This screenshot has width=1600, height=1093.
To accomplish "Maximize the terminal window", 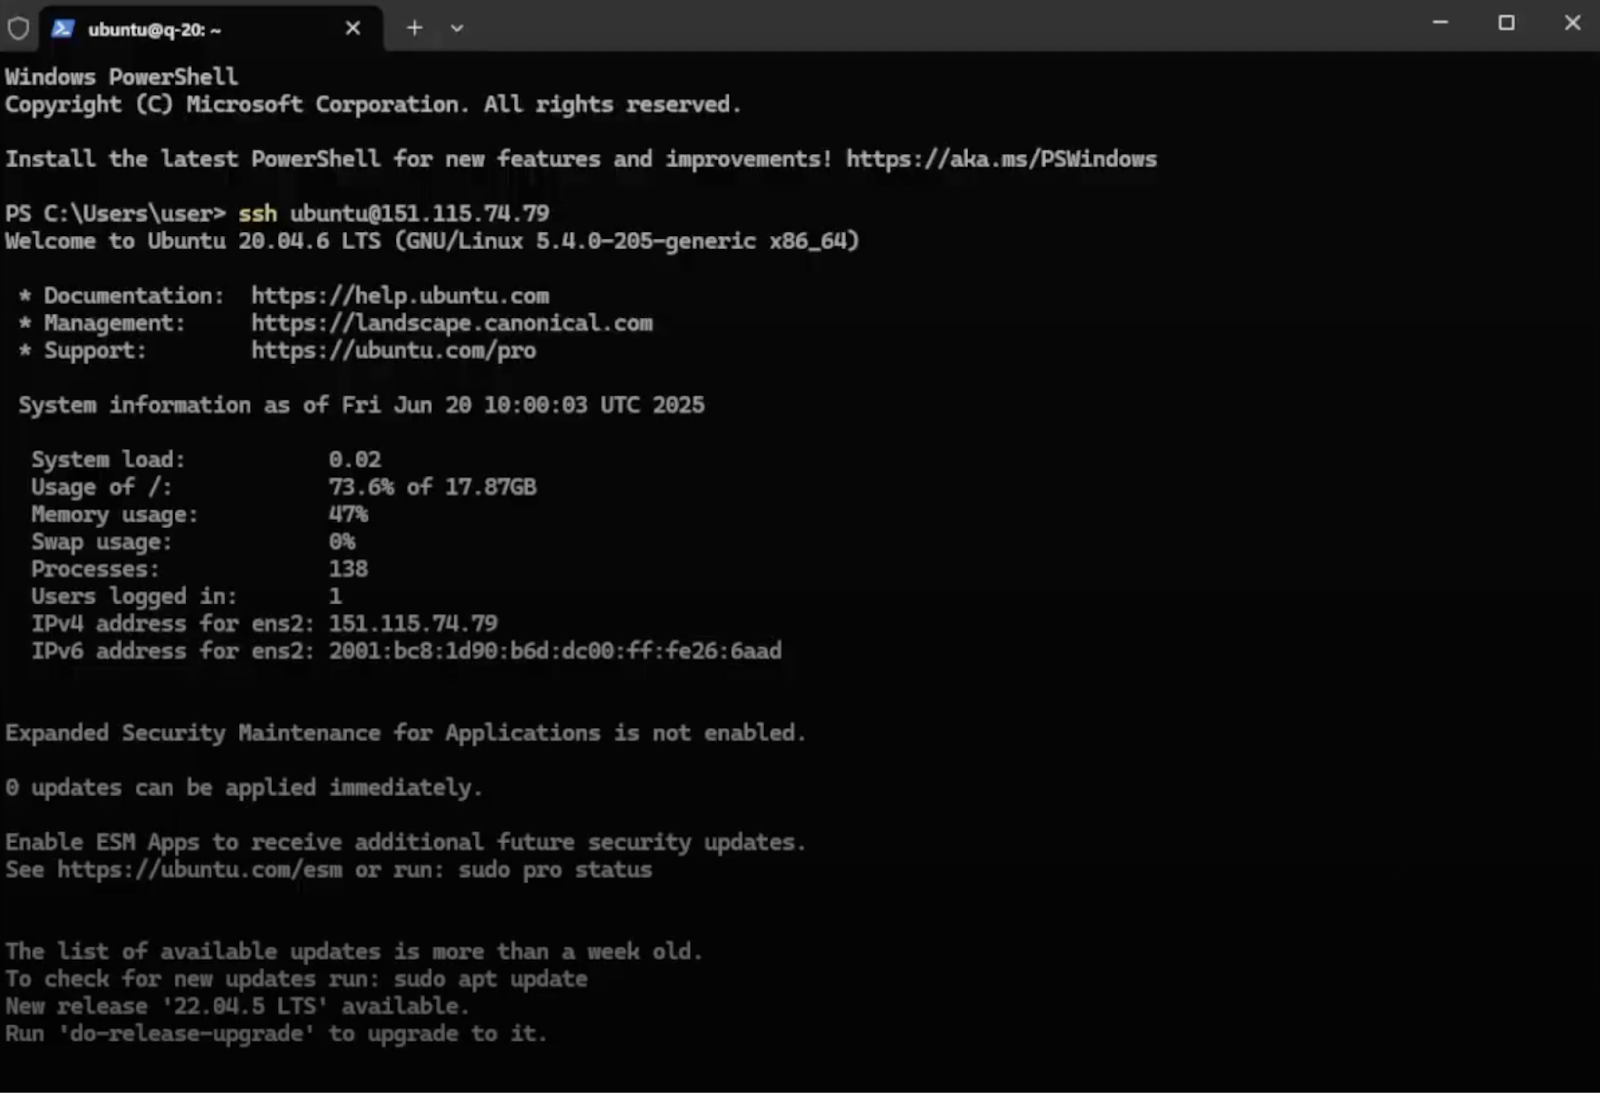I will [x=1506, y=22].
